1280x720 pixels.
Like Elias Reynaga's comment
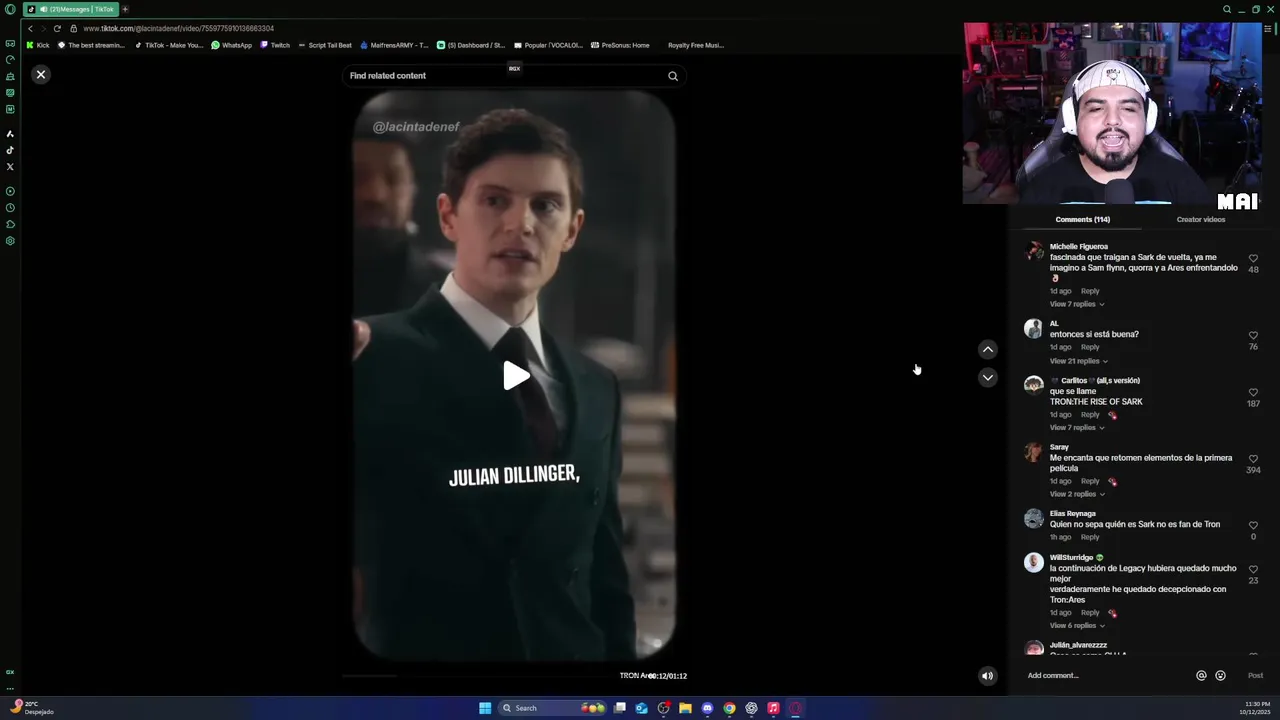[1253, 526]
